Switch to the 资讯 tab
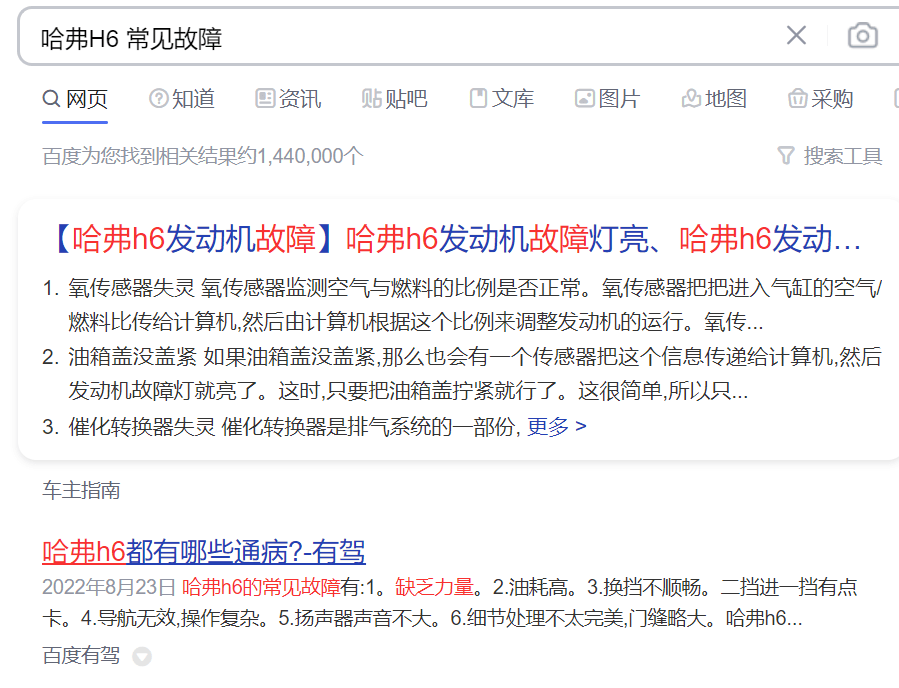The image size is (899, 688). click(288, 99)
